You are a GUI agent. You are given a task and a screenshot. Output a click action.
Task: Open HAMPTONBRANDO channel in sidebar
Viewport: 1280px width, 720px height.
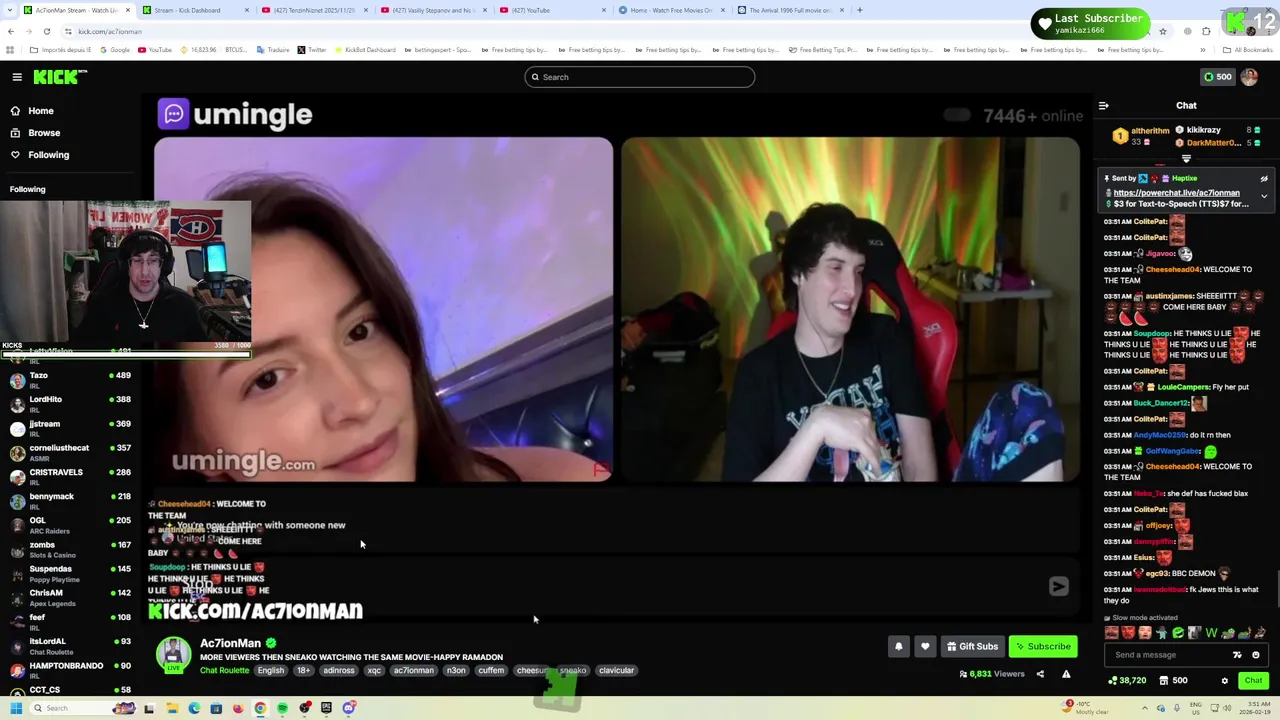click(x=68, y=670)
